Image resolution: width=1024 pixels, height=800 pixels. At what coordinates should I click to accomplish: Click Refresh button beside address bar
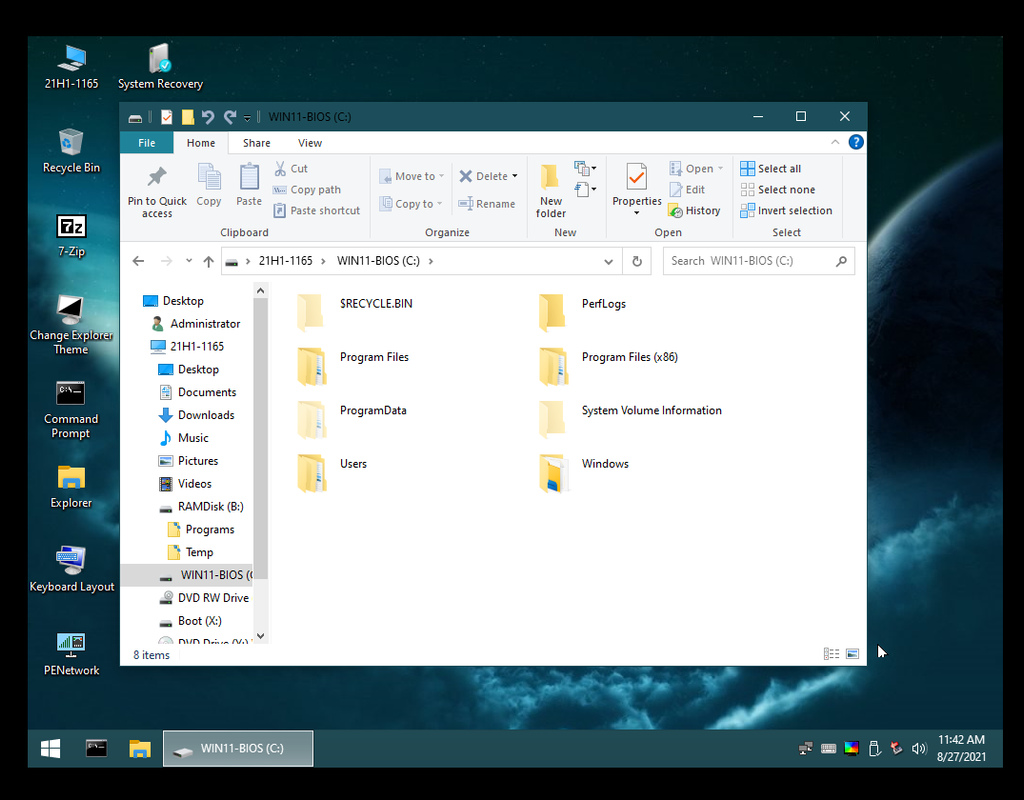(637, 261)
